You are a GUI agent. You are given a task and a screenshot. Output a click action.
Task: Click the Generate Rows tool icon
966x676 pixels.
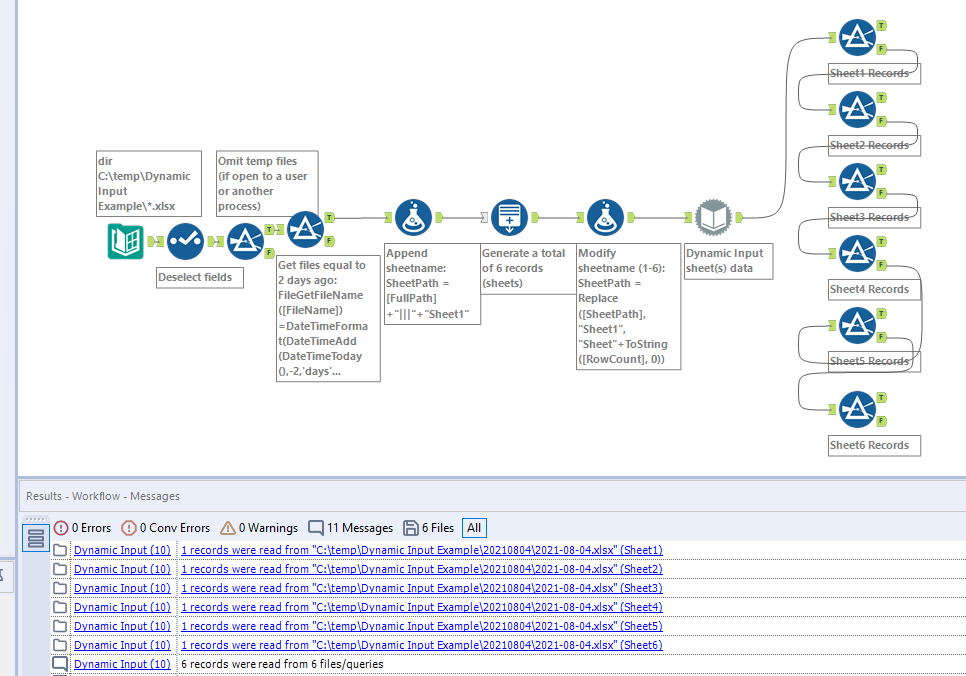[x=509, y=218]
